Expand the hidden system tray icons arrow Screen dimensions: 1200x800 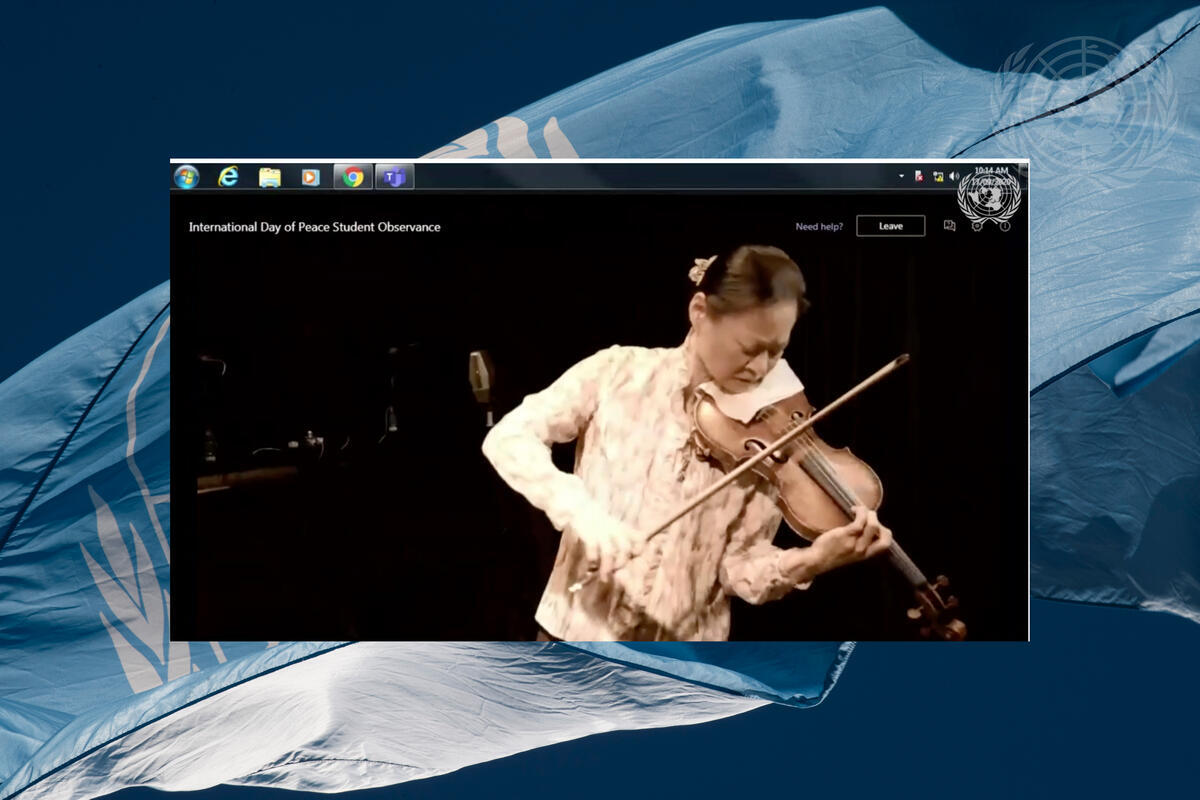pos(901,176)
